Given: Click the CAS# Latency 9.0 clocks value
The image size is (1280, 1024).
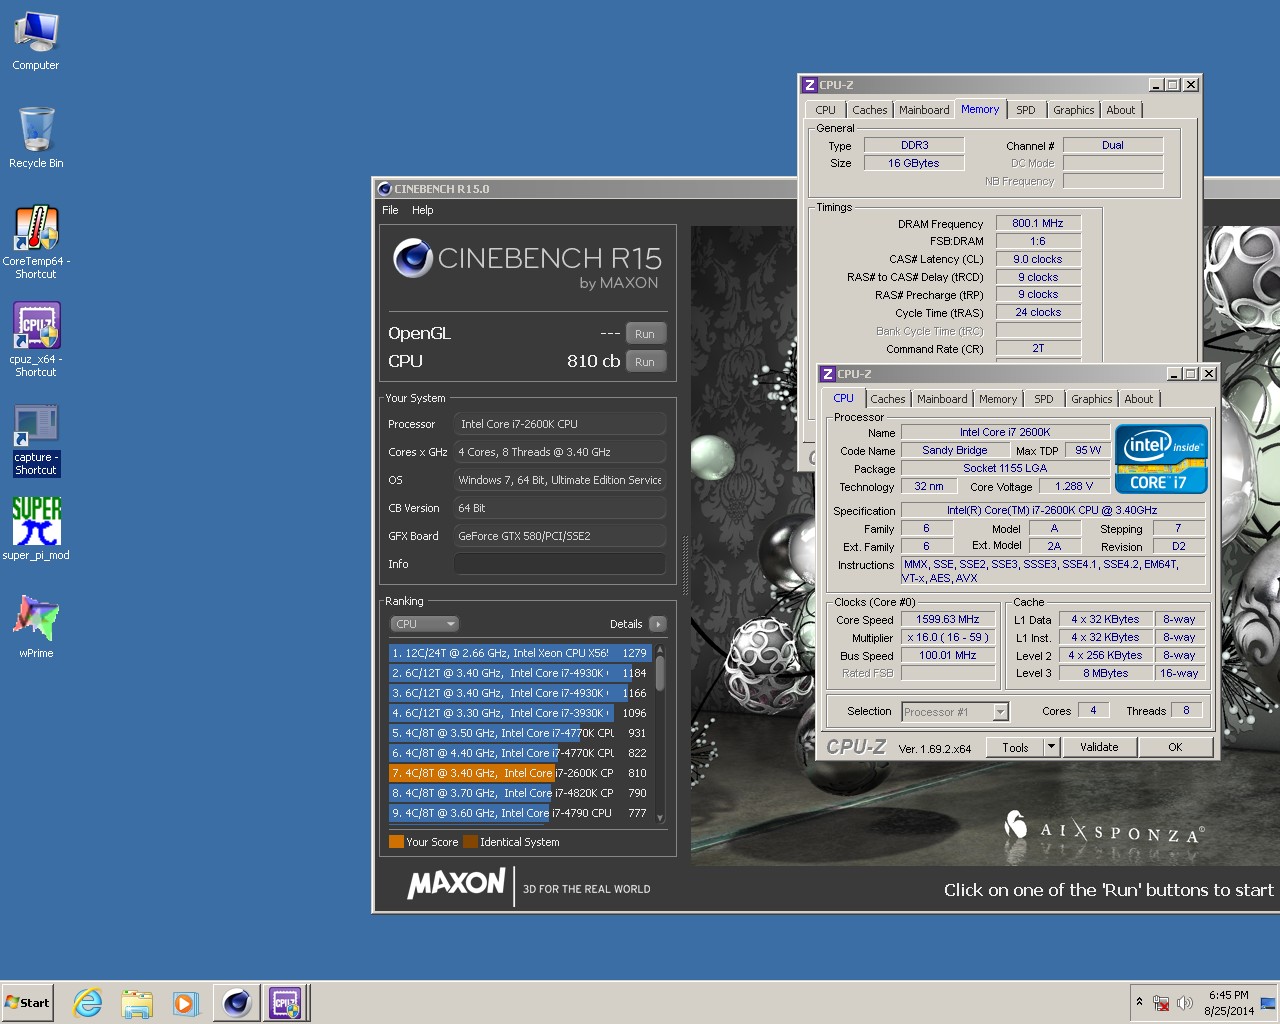Looking at the screenshot, I should [1038, 260].
